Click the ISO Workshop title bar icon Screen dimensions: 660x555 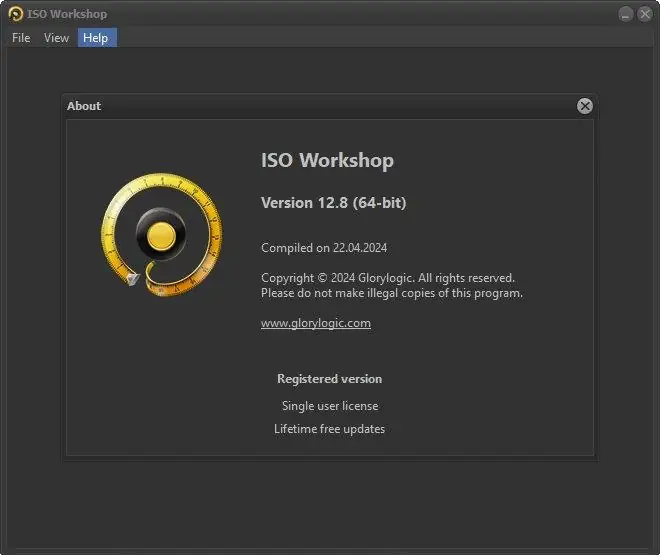tap(16, 14)
